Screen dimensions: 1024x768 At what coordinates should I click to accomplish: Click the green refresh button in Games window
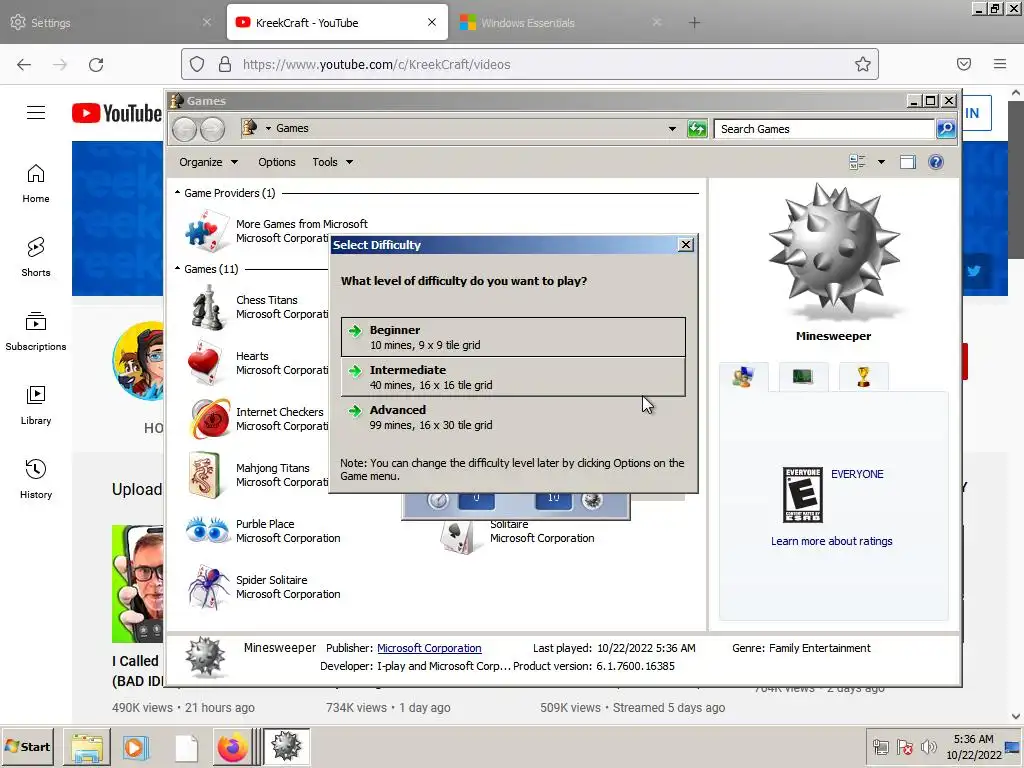[697, 129]
